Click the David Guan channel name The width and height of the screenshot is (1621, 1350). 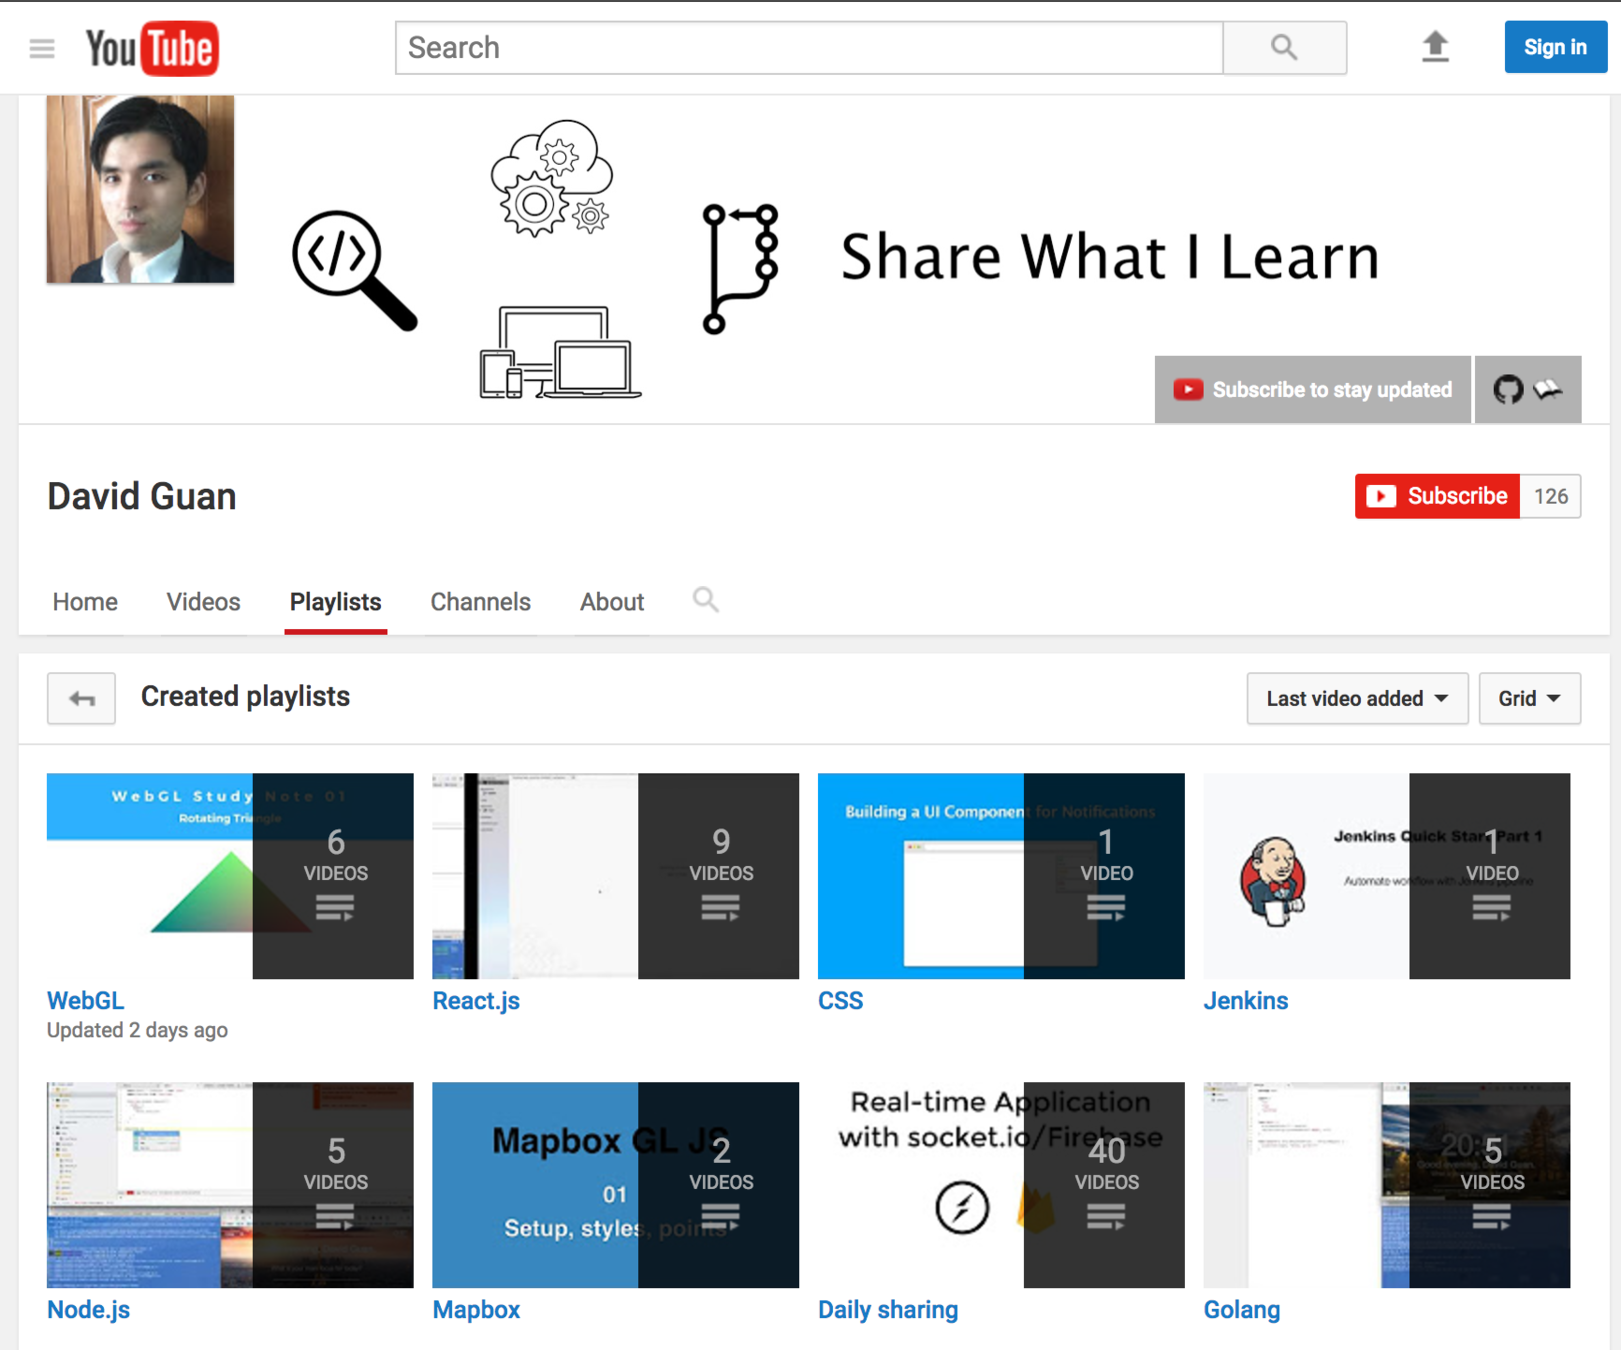[142, 496]
